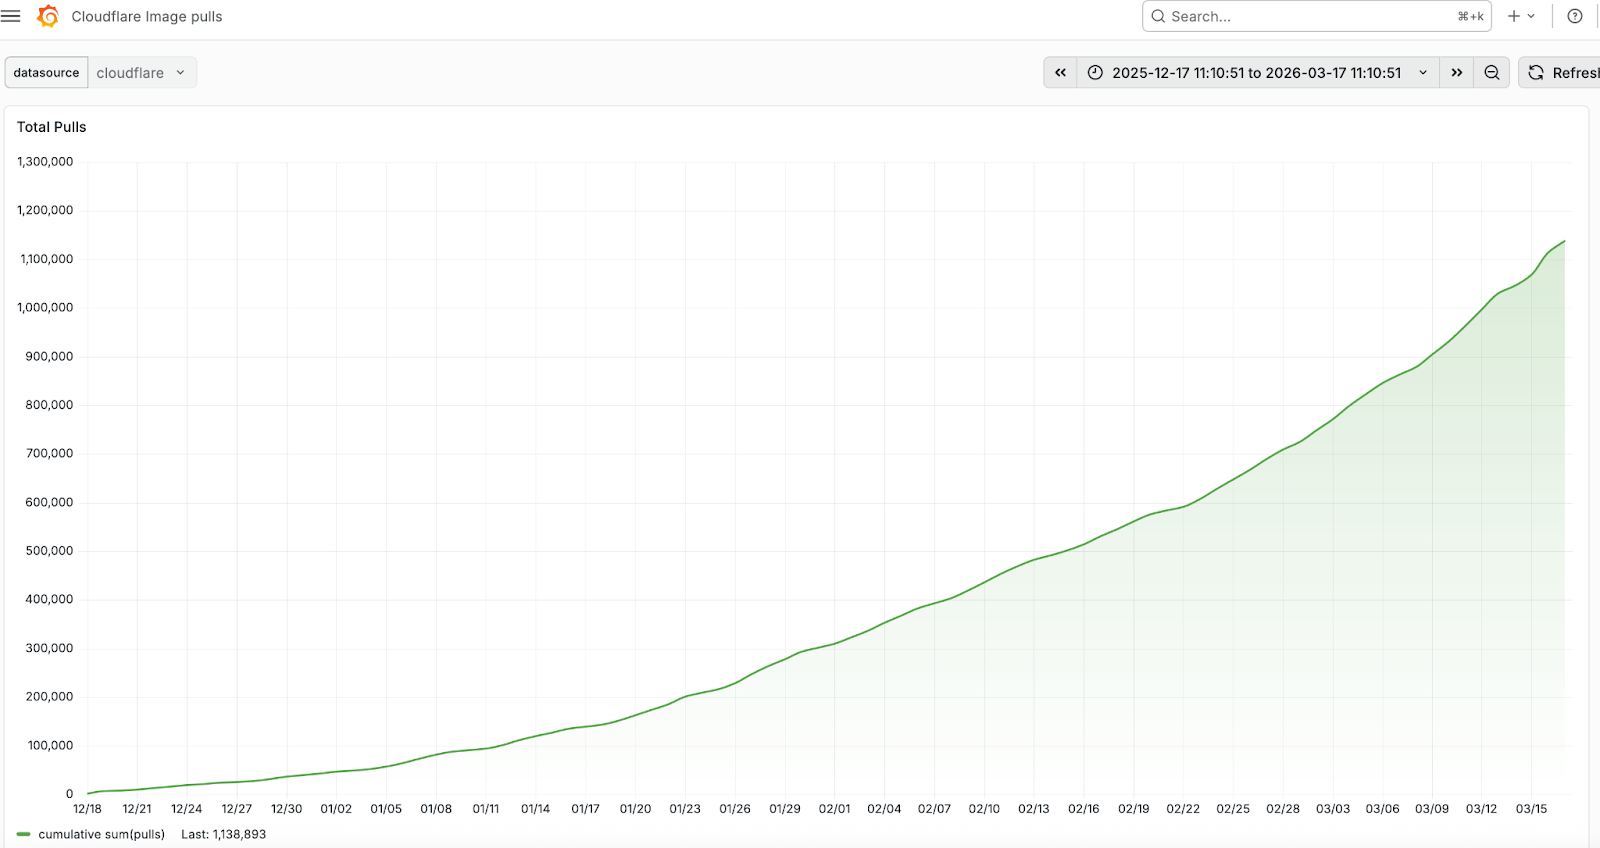This screenshot has height=848, width=1600.
Task: Open the plus New dropdown
Action: [x=1521, y=16]
